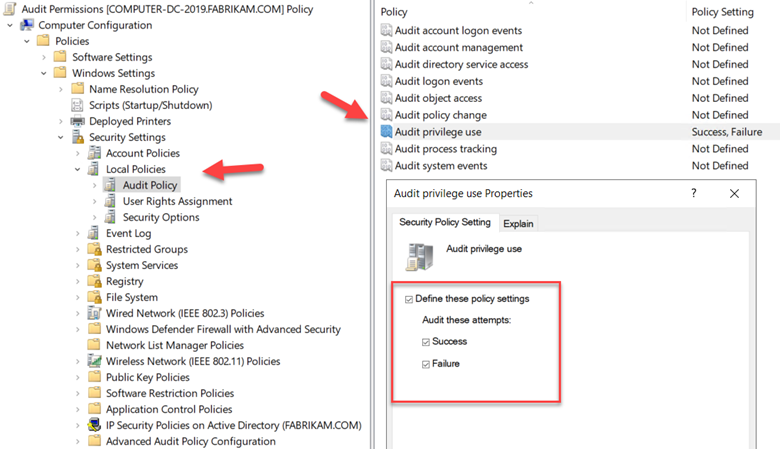
Task: Select Application Control Policies item
Action: coord(169,409)
